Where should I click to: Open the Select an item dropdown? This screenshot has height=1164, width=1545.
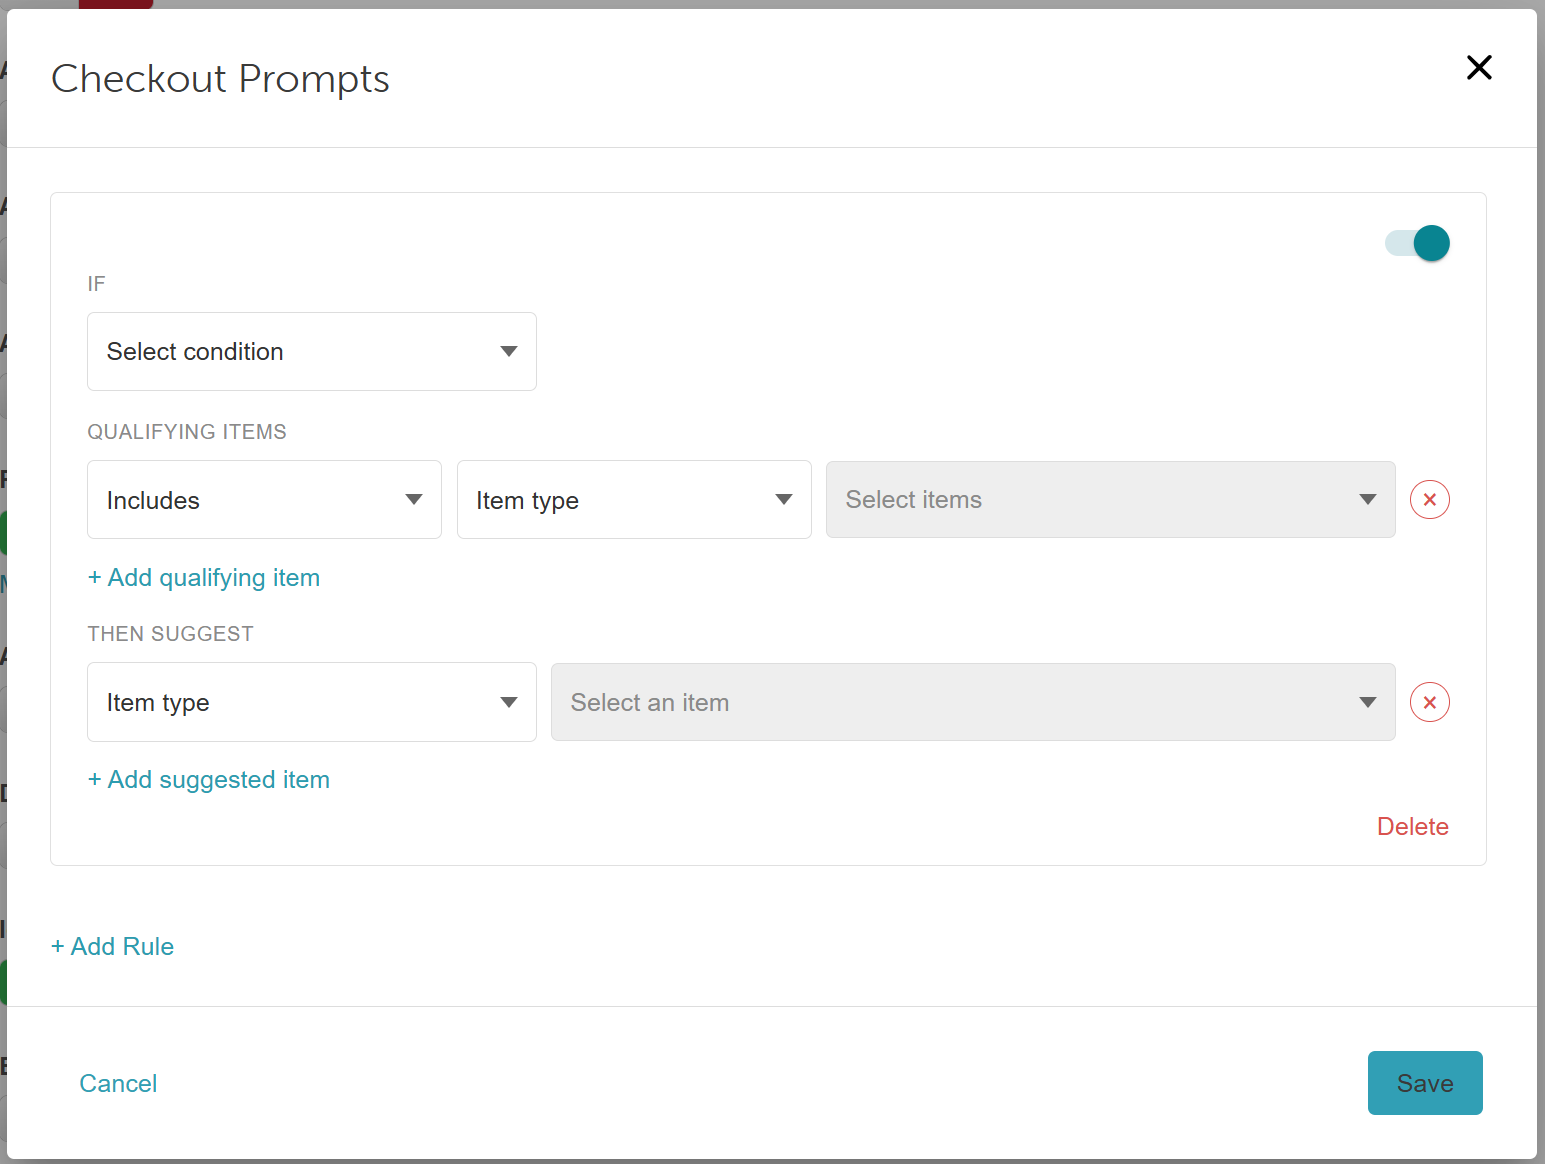point(973,702)
